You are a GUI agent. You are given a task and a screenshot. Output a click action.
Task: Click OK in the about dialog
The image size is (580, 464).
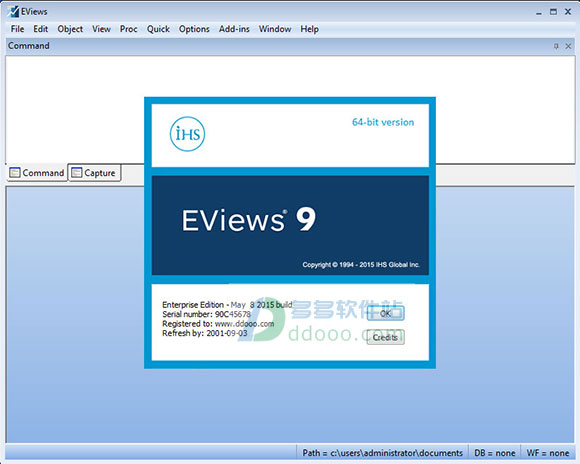(385, 313)
